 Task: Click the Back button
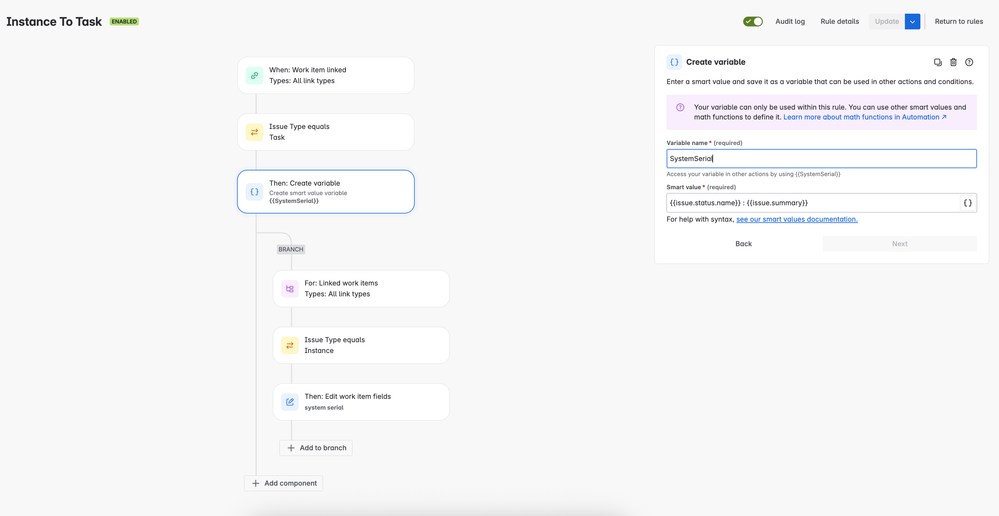[744, 244]
